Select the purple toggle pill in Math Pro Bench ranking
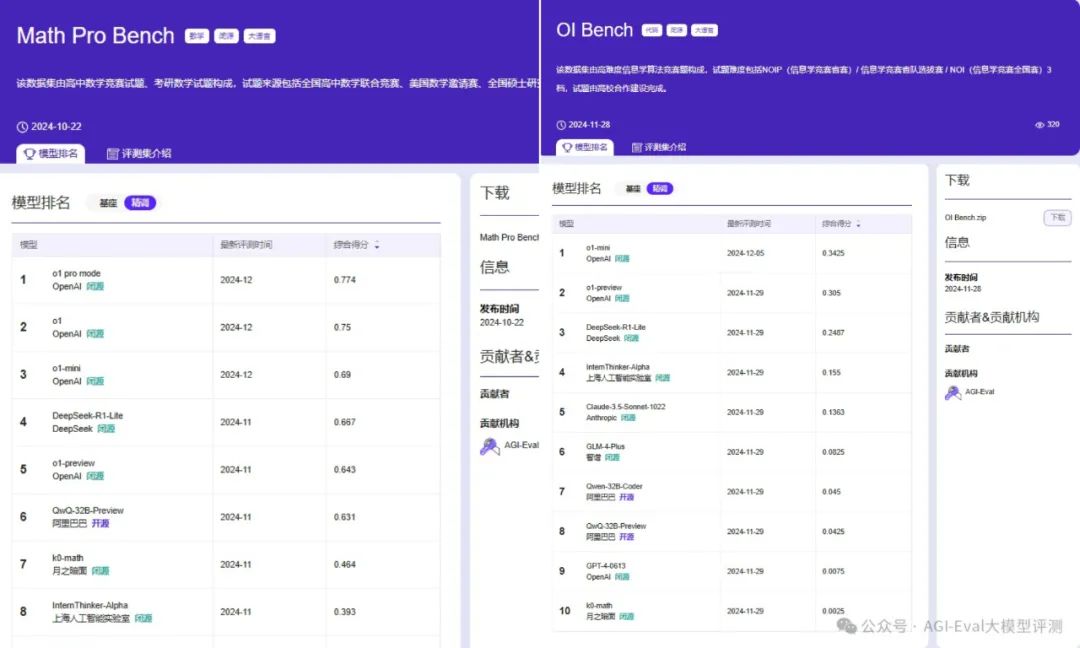Viewport: 1080px width, 648px height. (140, 202)
